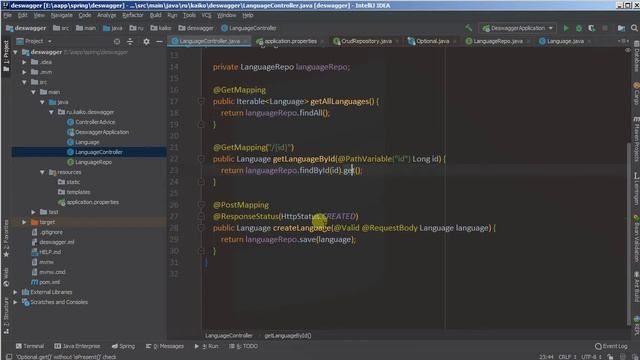
Task: Toggle fold marker at createLanguage method
Action: pyautogui.click(x=201, y=228)
